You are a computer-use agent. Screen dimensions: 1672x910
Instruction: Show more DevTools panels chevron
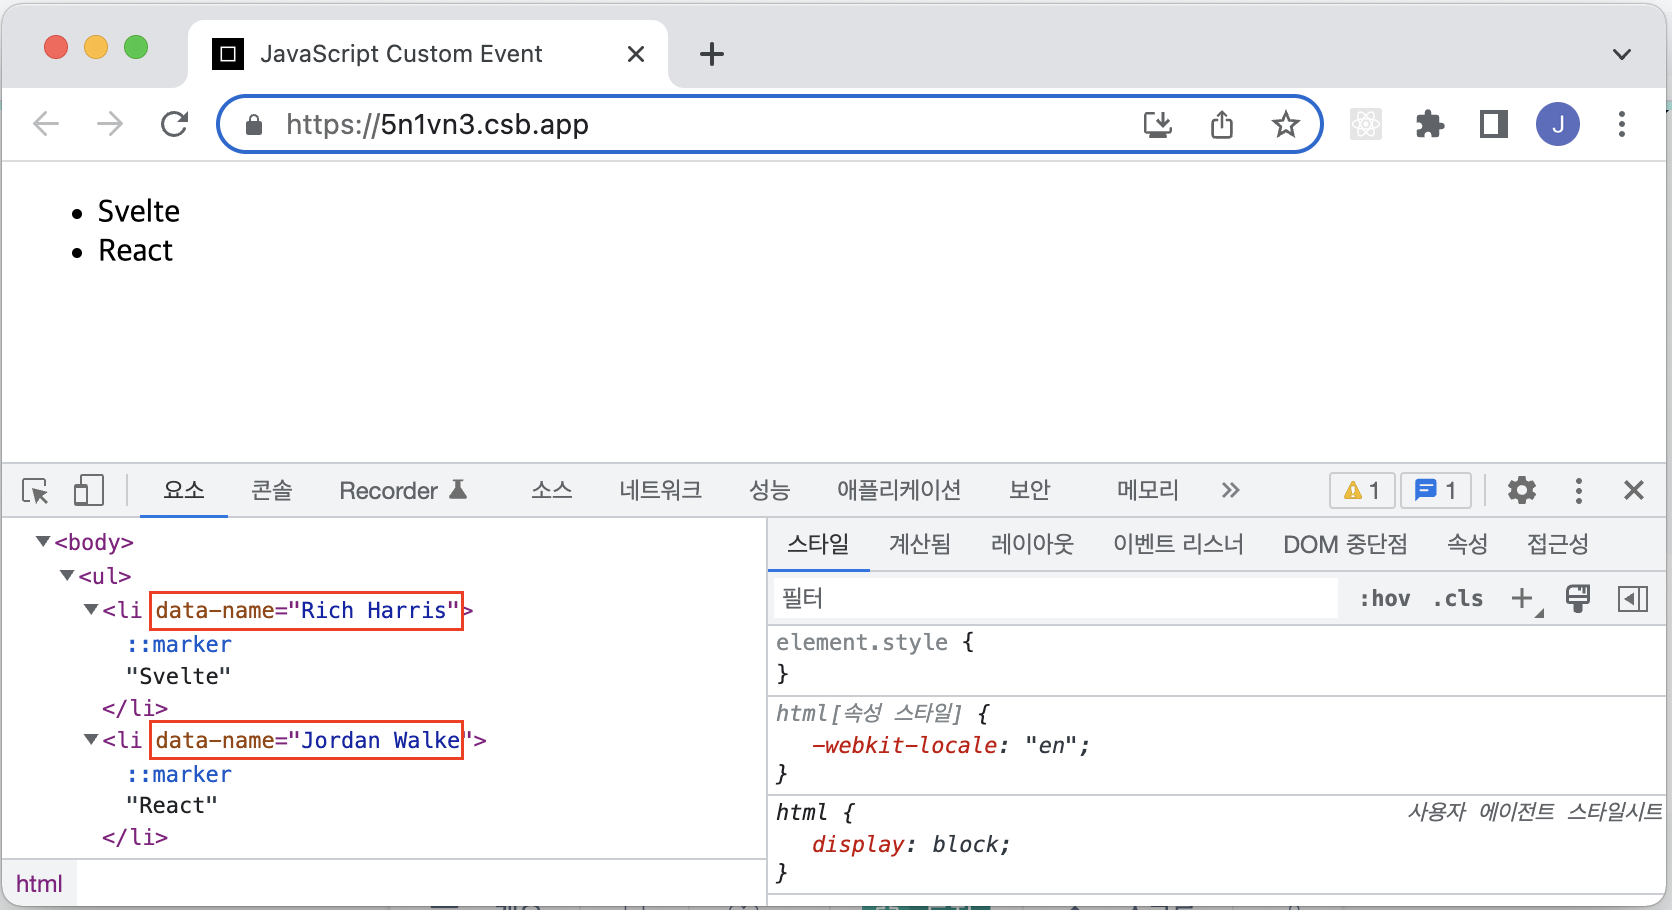click(x=1230, y=490)
